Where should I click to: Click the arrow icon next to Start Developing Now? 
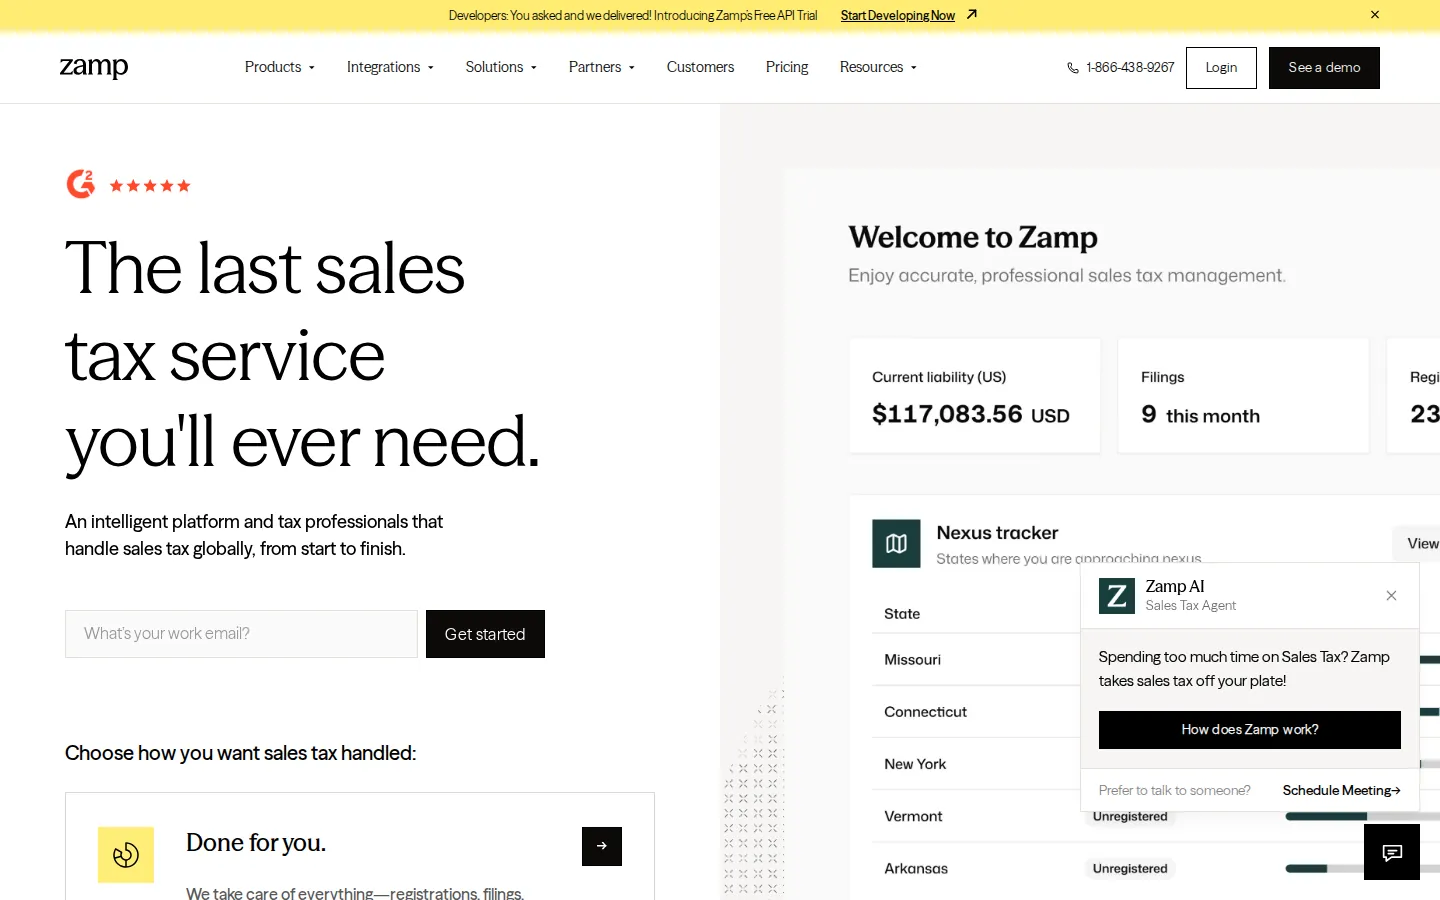pyautogui.click(x=971, y=15)
